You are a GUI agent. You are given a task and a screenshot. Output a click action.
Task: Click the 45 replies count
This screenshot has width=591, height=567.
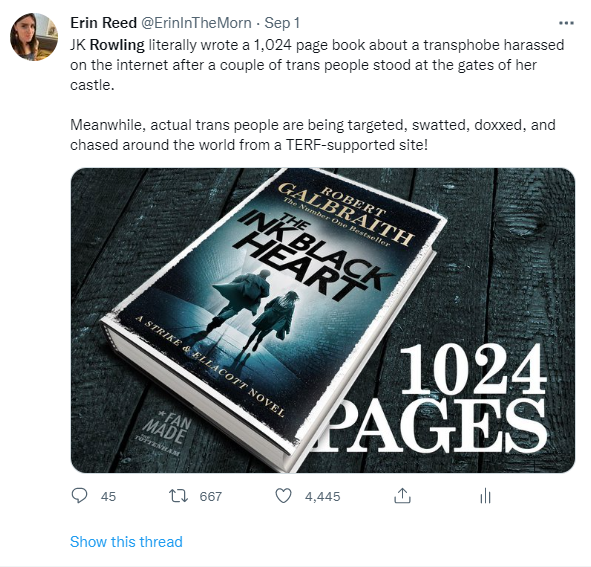(108, 496)
